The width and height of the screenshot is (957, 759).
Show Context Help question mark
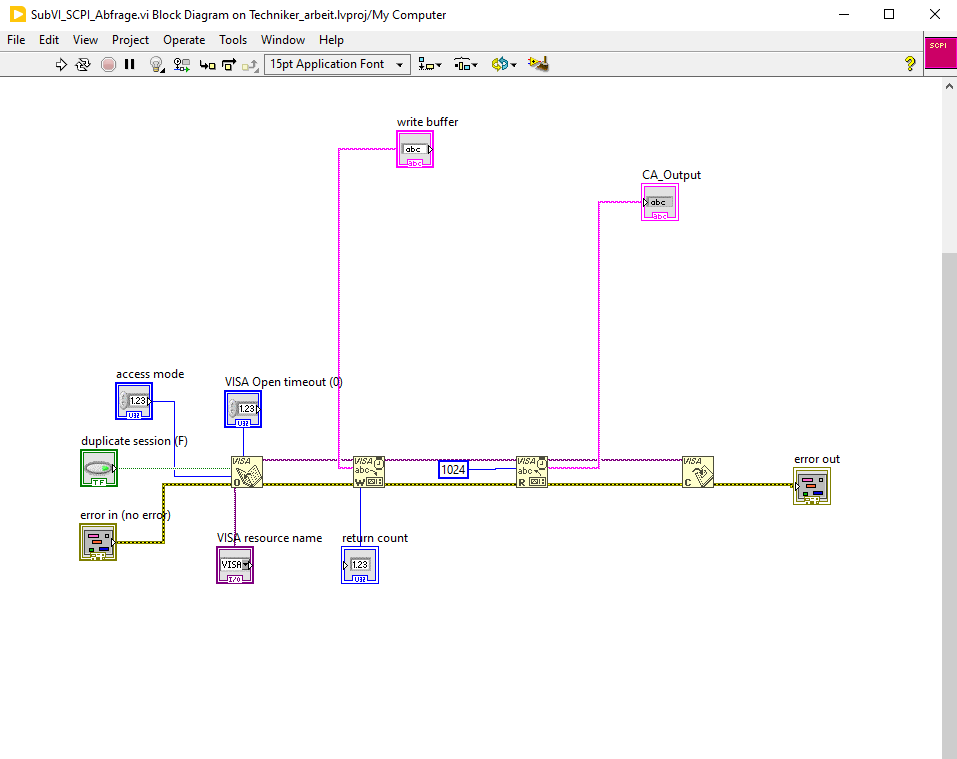[x=910, y=63]
